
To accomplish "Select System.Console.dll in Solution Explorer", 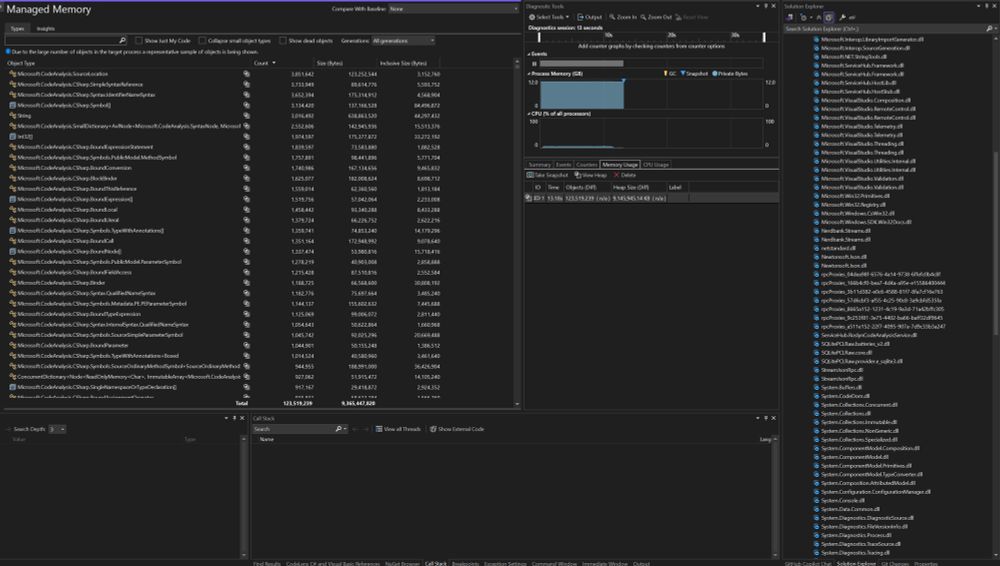I will point(842,500).
